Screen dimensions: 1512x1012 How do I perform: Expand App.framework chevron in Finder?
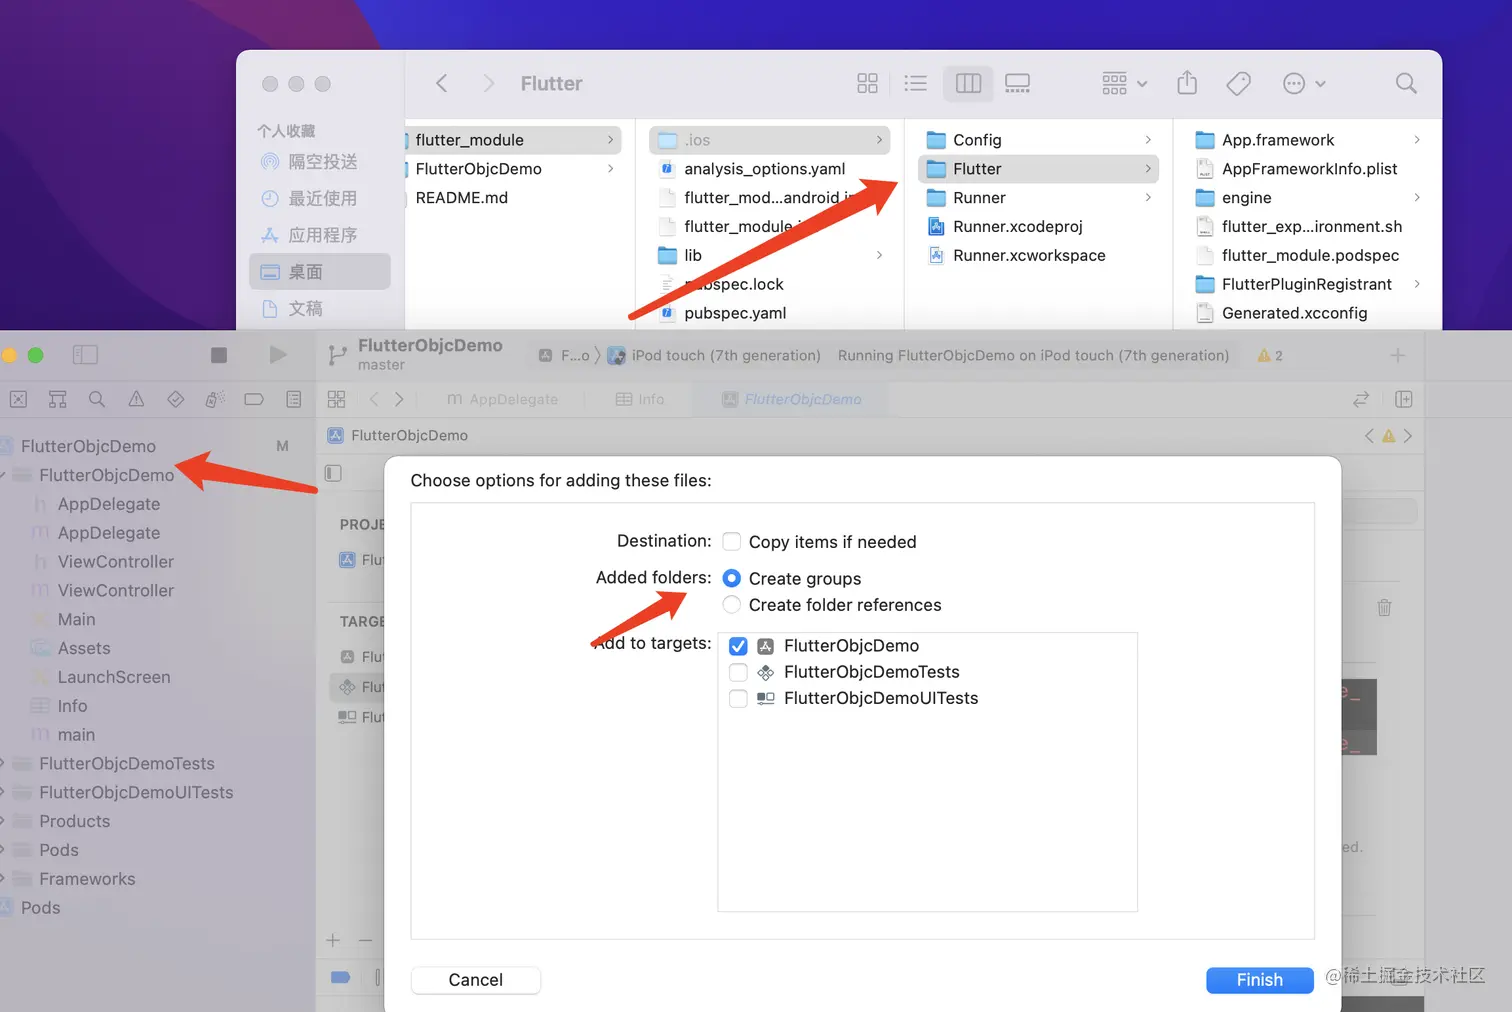click(x=1417, y=140)
